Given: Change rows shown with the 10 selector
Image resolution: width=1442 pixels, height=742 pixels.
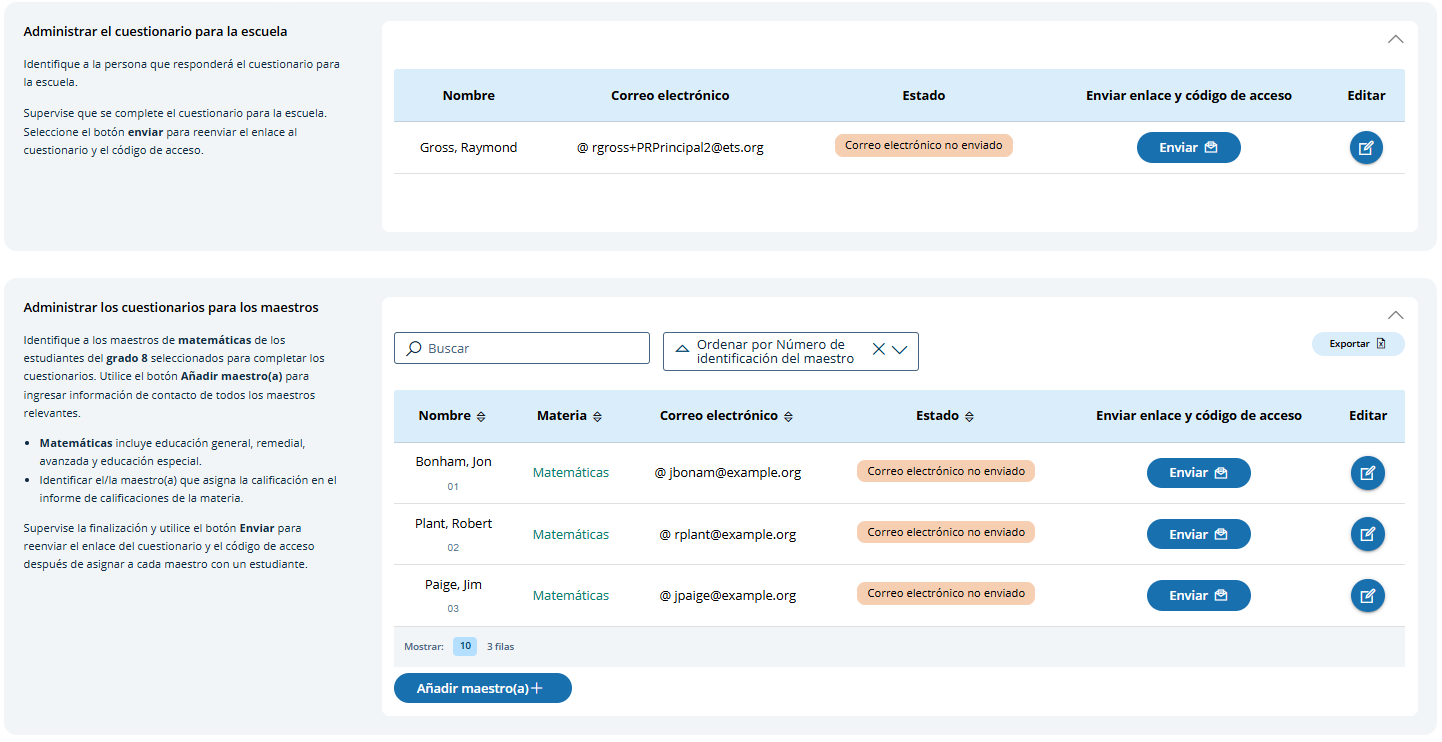Looking at the screenshot, I should click(465, 646).
